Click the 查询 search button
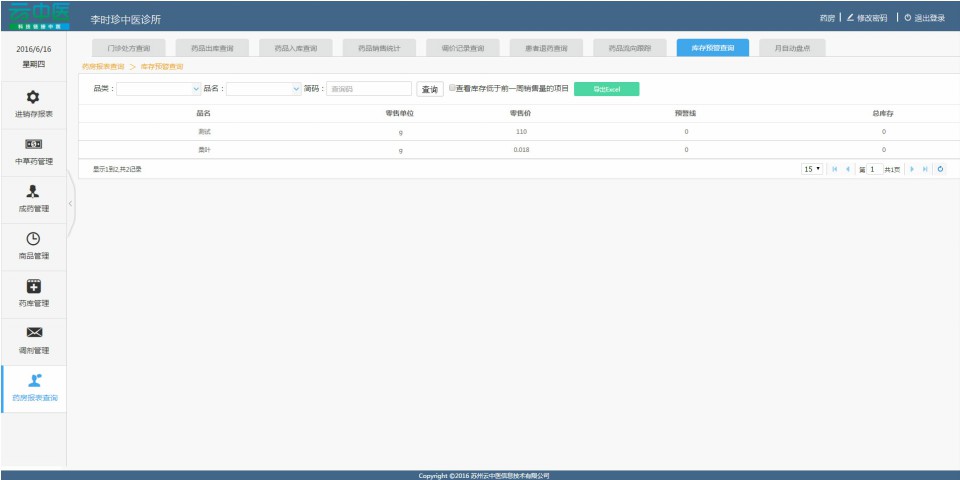960x480 pixels. (430, 89)
